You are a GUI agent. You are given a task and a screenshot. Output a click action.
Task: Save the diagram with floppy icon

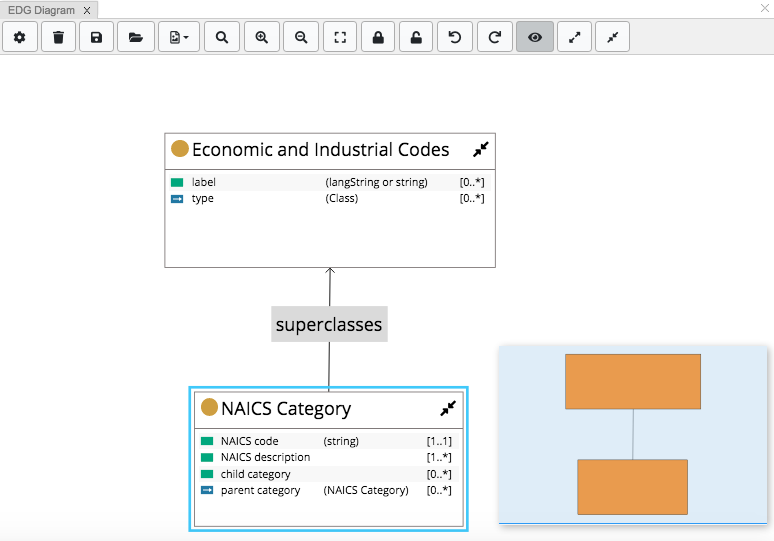tap(96, 37)
